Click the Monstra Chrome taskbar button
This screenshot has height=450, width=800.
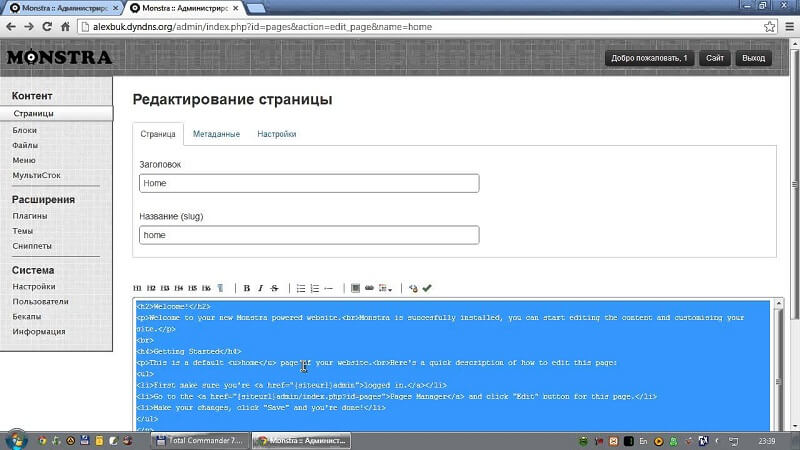(302, 440)
